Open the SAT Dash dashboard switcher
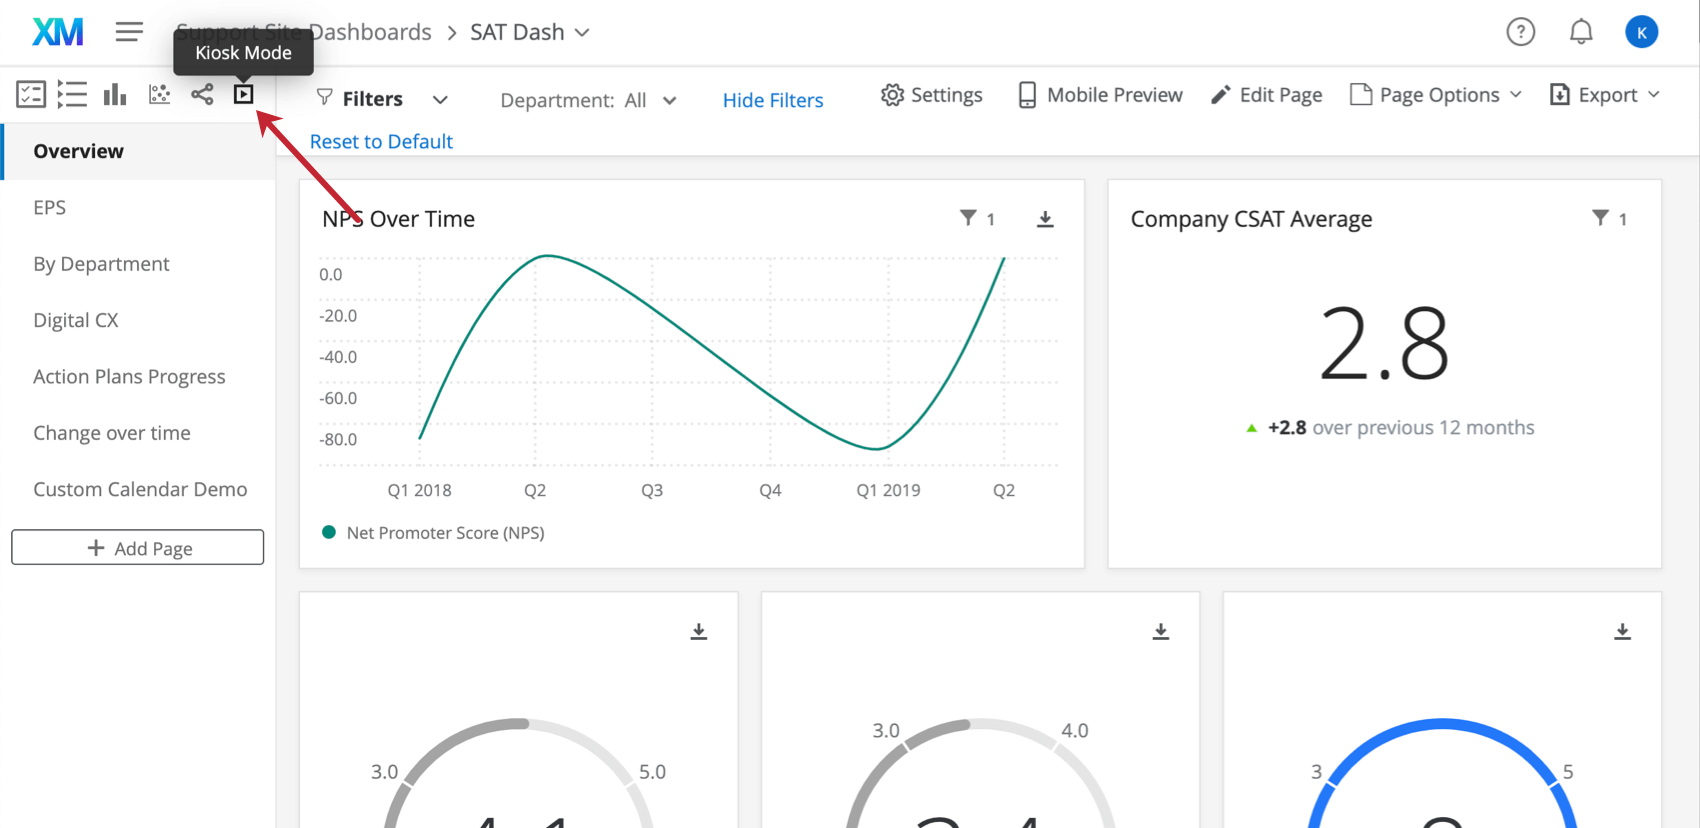Screen dimensions: 1700x828 530,32
